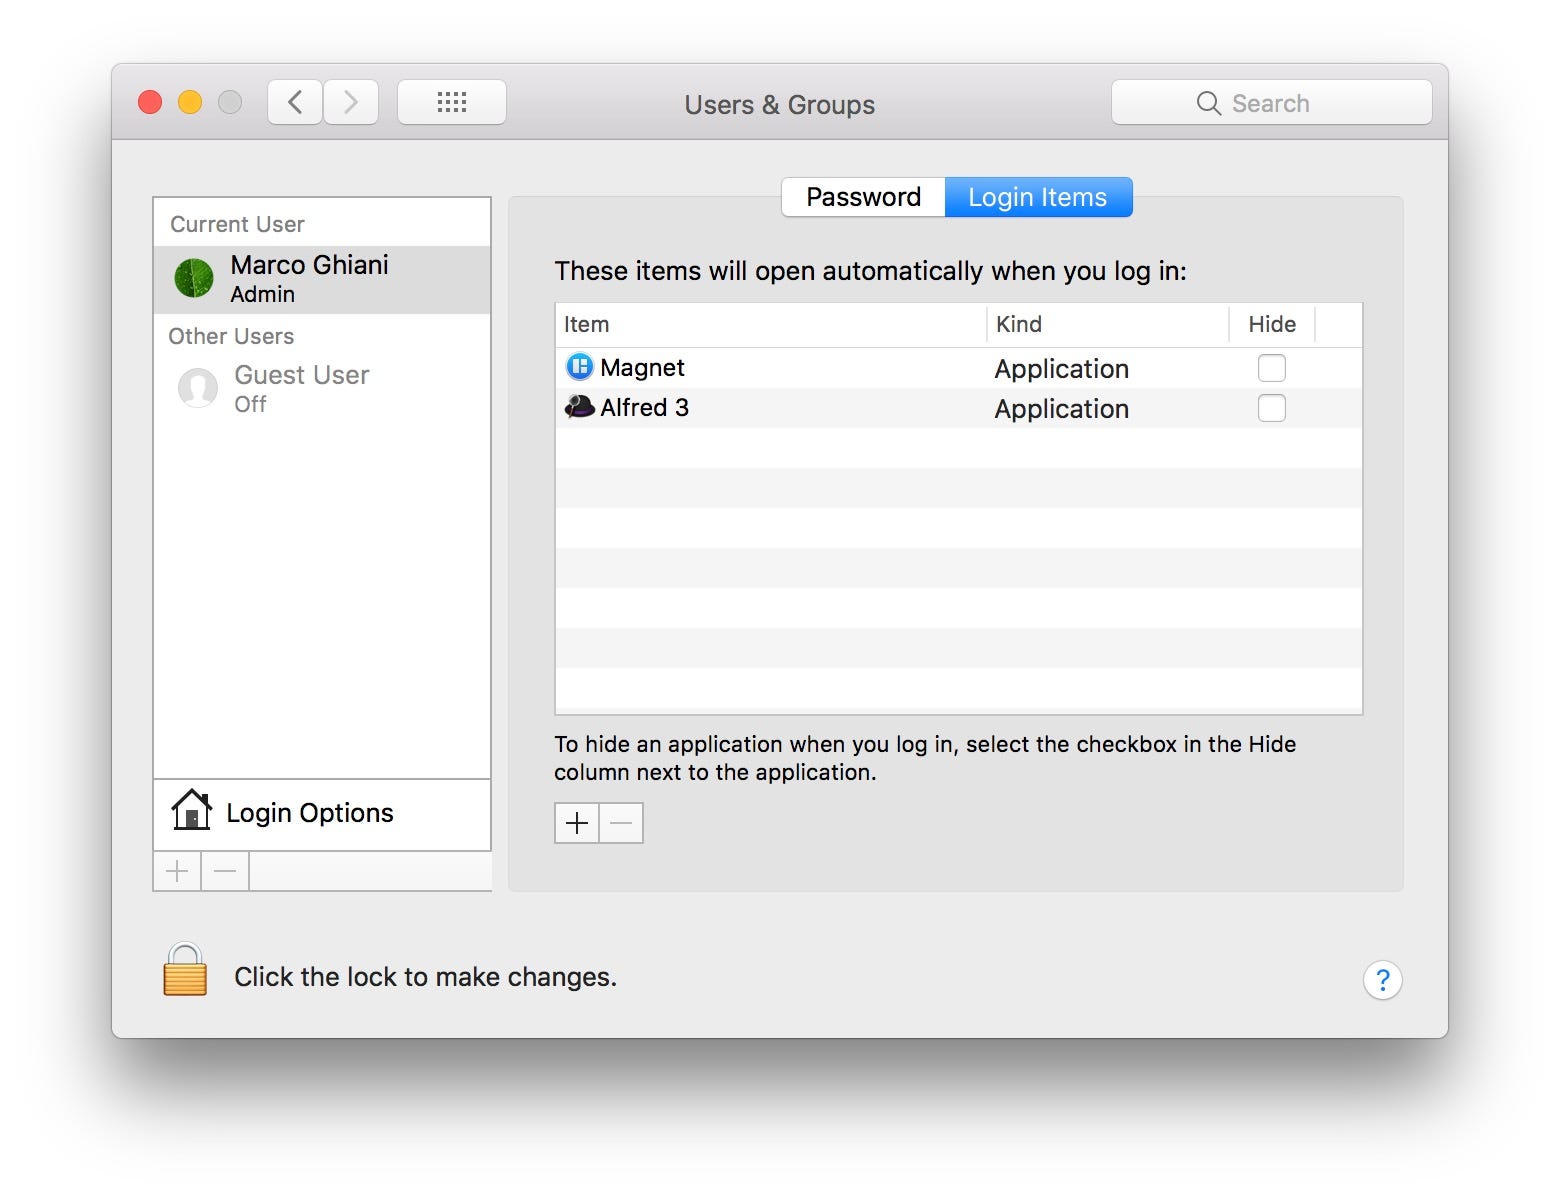
Task: Go forward with the right chevron button
Action: tap(351, 102)
